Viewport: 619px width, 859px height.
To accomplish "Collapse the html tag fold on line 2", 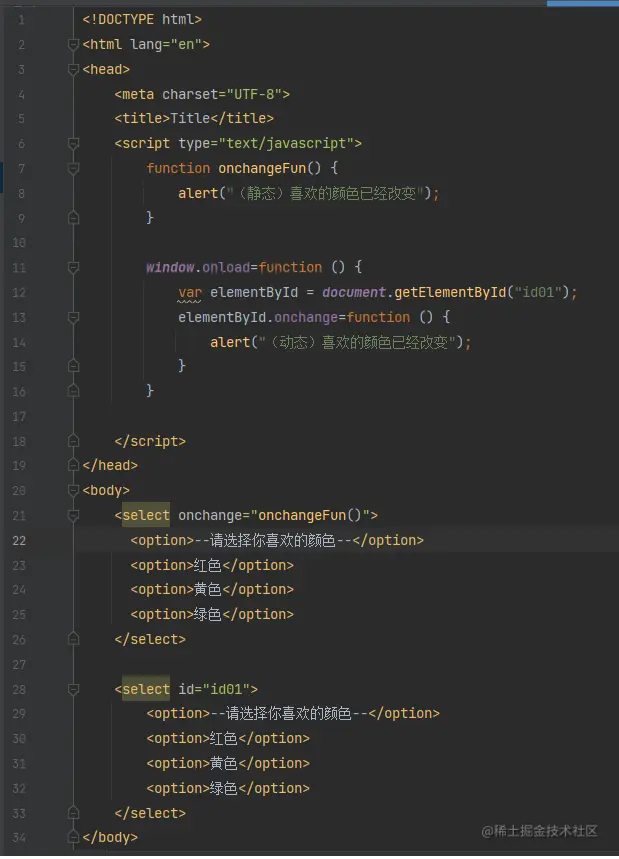I will pyautogui.click(x=73, y=44).
